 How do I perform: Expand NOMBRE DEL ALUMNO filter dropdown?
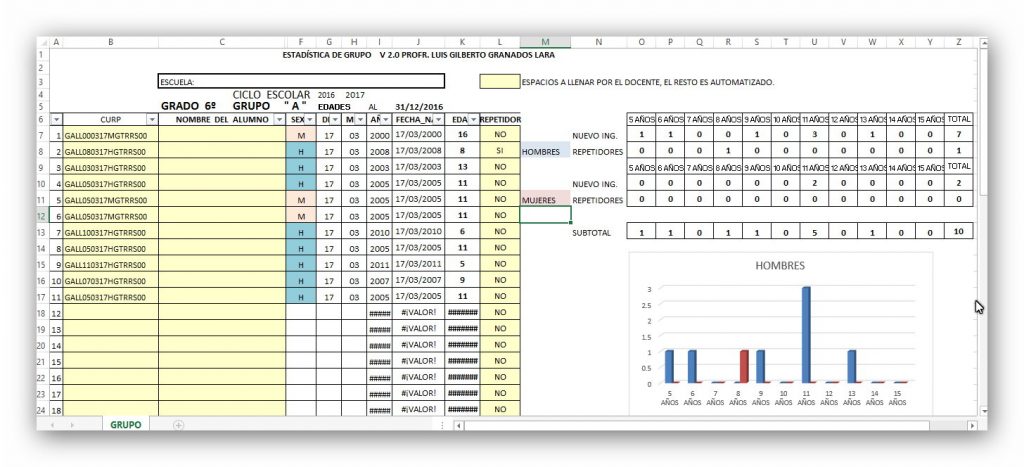(277, 119)
